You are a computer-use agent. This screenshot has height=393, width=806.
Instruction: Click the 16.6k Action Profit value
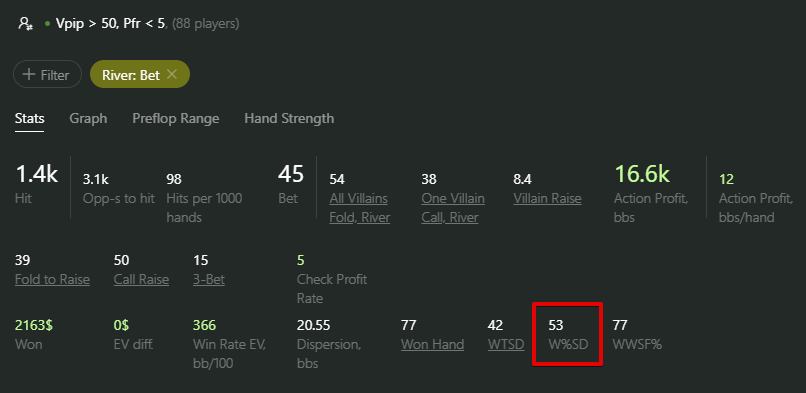642,174
